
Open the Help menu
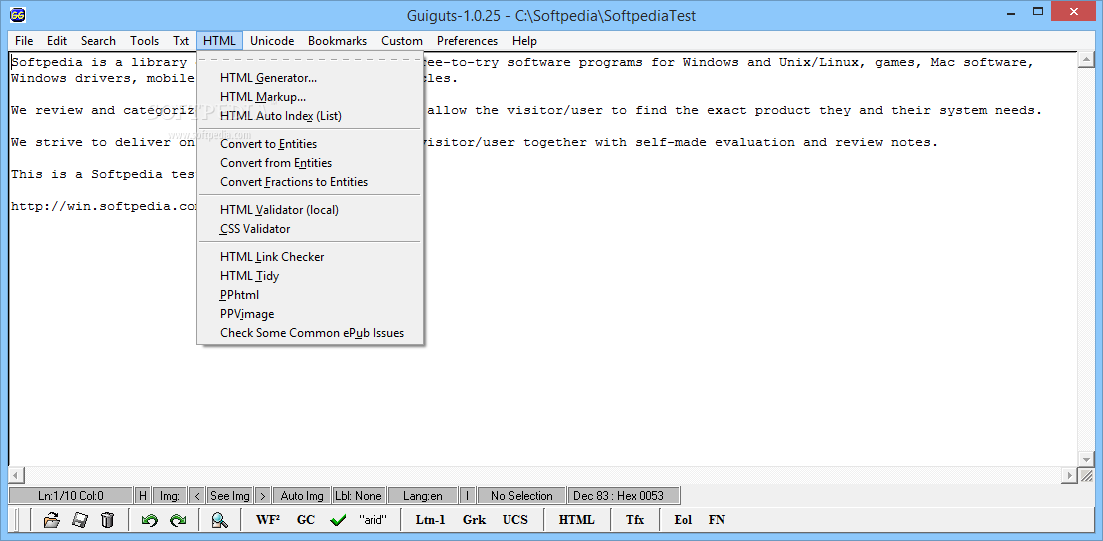tap(524, 41)
